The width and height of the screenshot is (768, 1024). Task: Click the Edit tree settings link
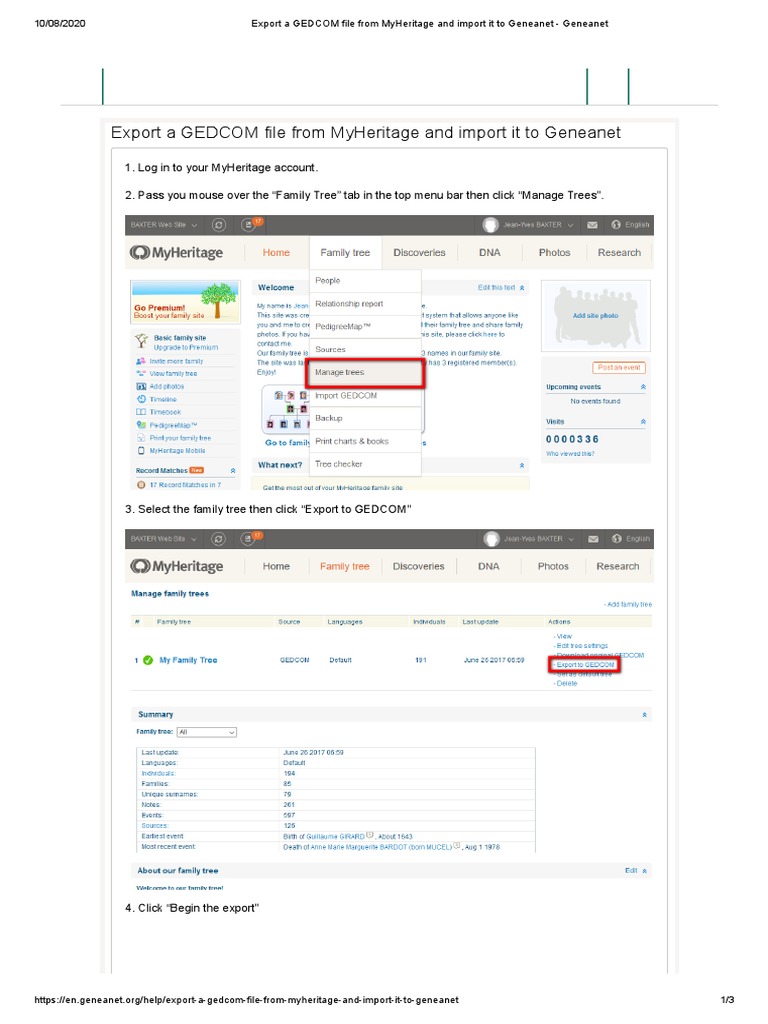581,645
